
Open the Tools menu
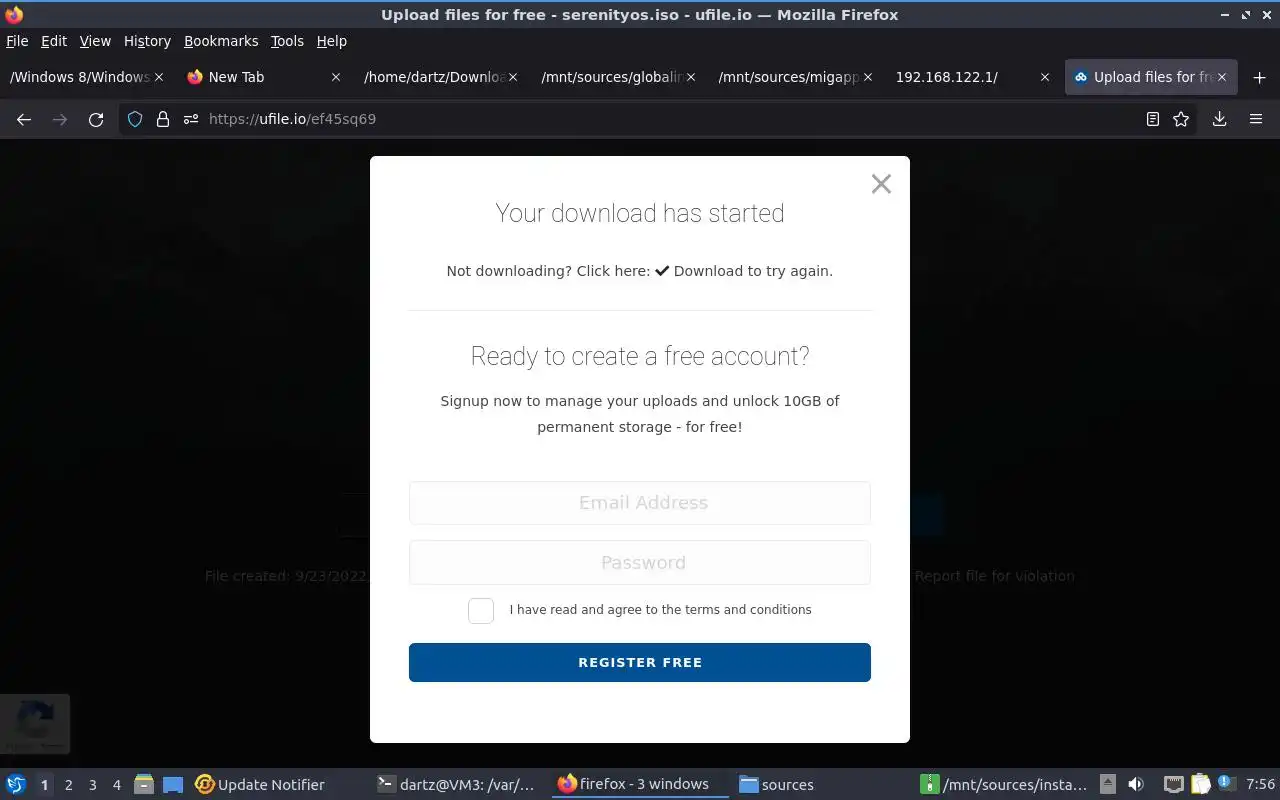click(287, 41)
